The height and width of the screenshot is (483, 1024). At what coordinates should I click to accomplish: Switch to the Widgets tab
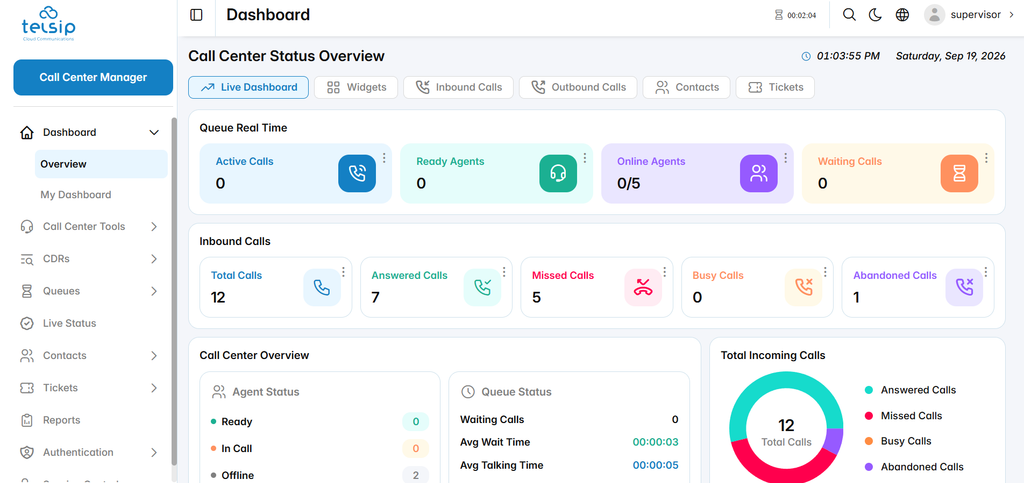click(x=356, y=87)
